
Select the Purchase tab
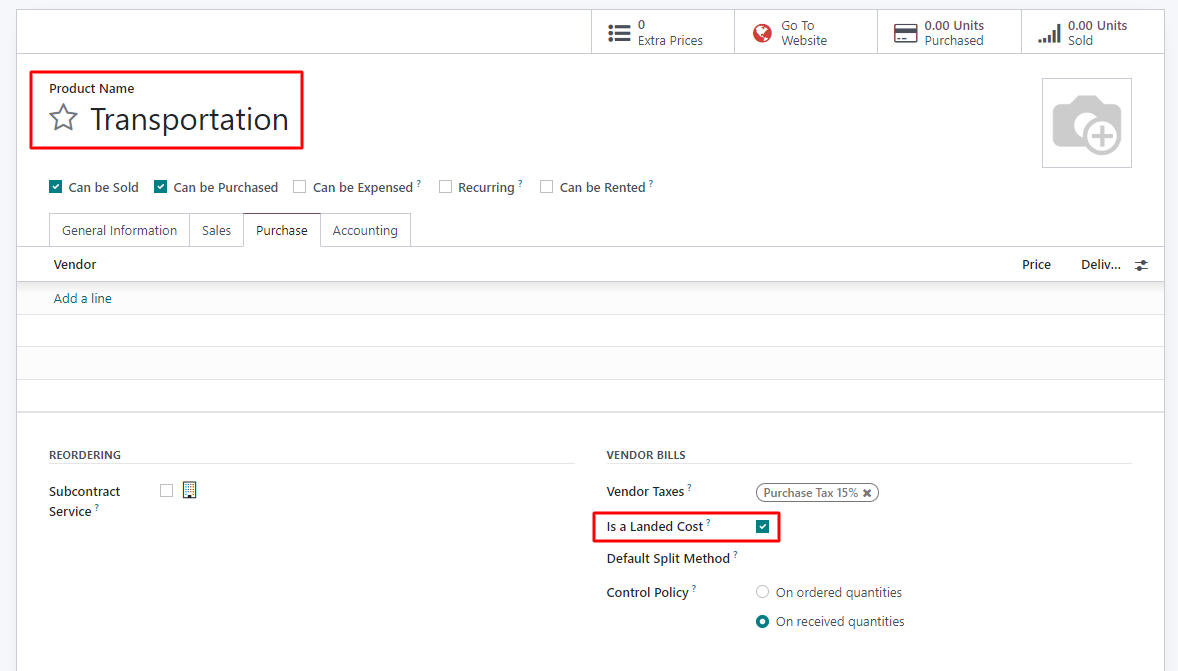pos(282,230)
